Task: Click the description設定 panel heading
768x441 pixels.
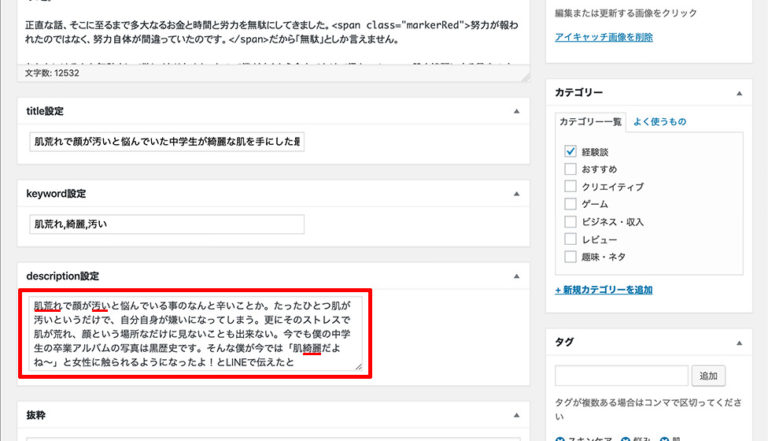Action: (63, 276)
